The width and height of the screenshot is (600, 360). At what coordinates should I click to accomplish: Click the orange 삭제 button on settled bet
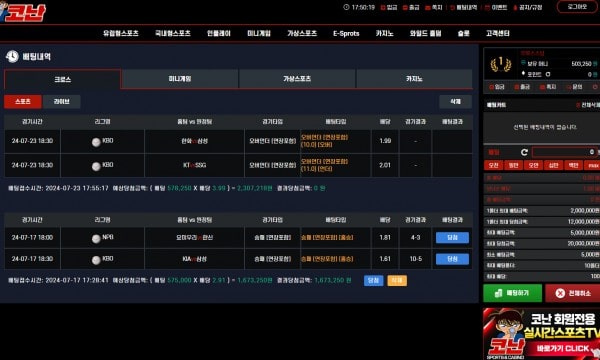coord(397,280)
